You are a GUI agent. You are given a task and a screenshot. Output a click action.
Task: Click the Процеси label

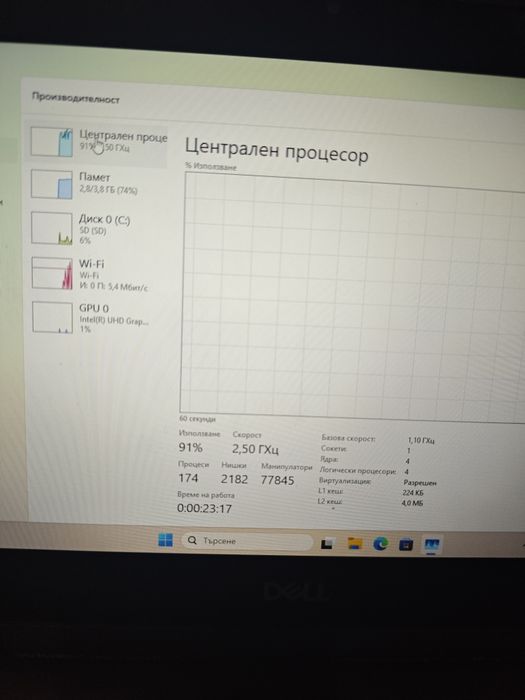pos(193,464)
